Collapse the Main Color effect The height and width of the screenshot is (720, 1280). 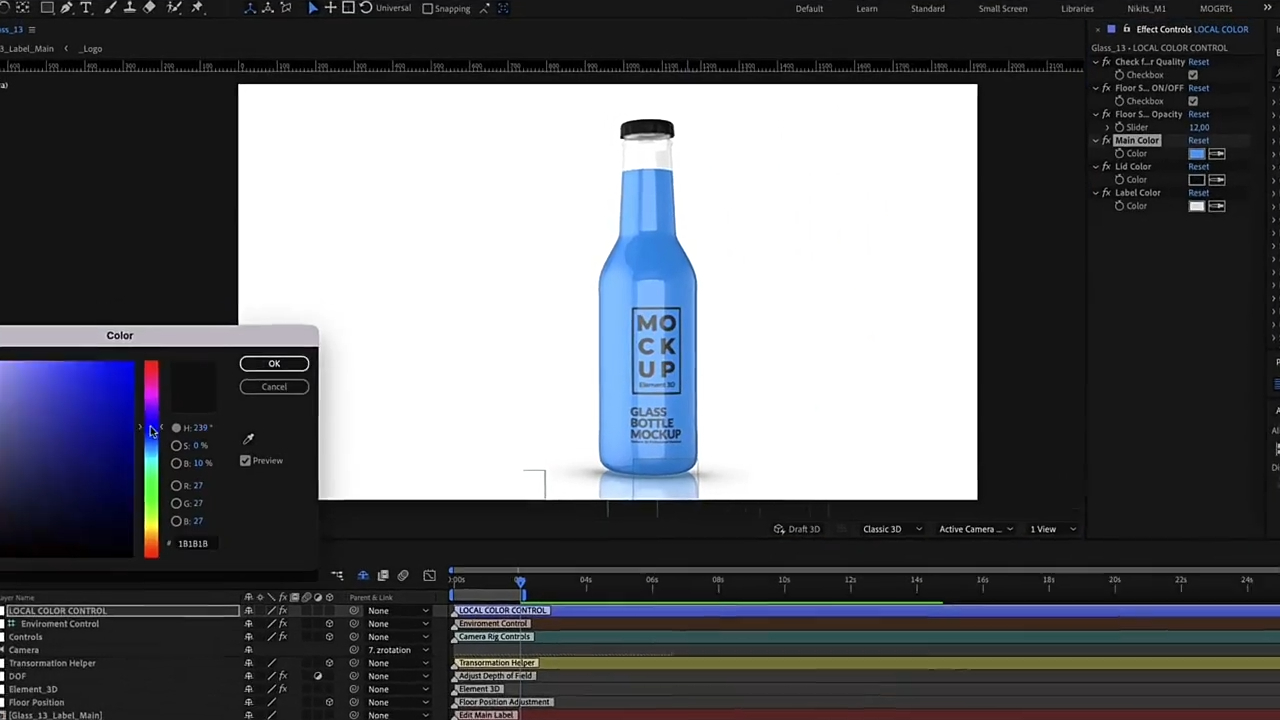click(x=1095, y=141)
